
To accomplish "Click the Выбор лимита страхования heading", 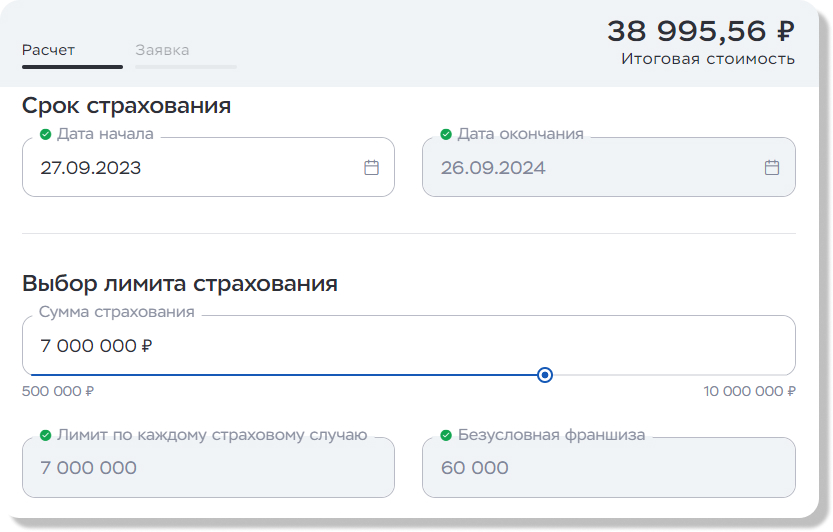I will [180, 284].
